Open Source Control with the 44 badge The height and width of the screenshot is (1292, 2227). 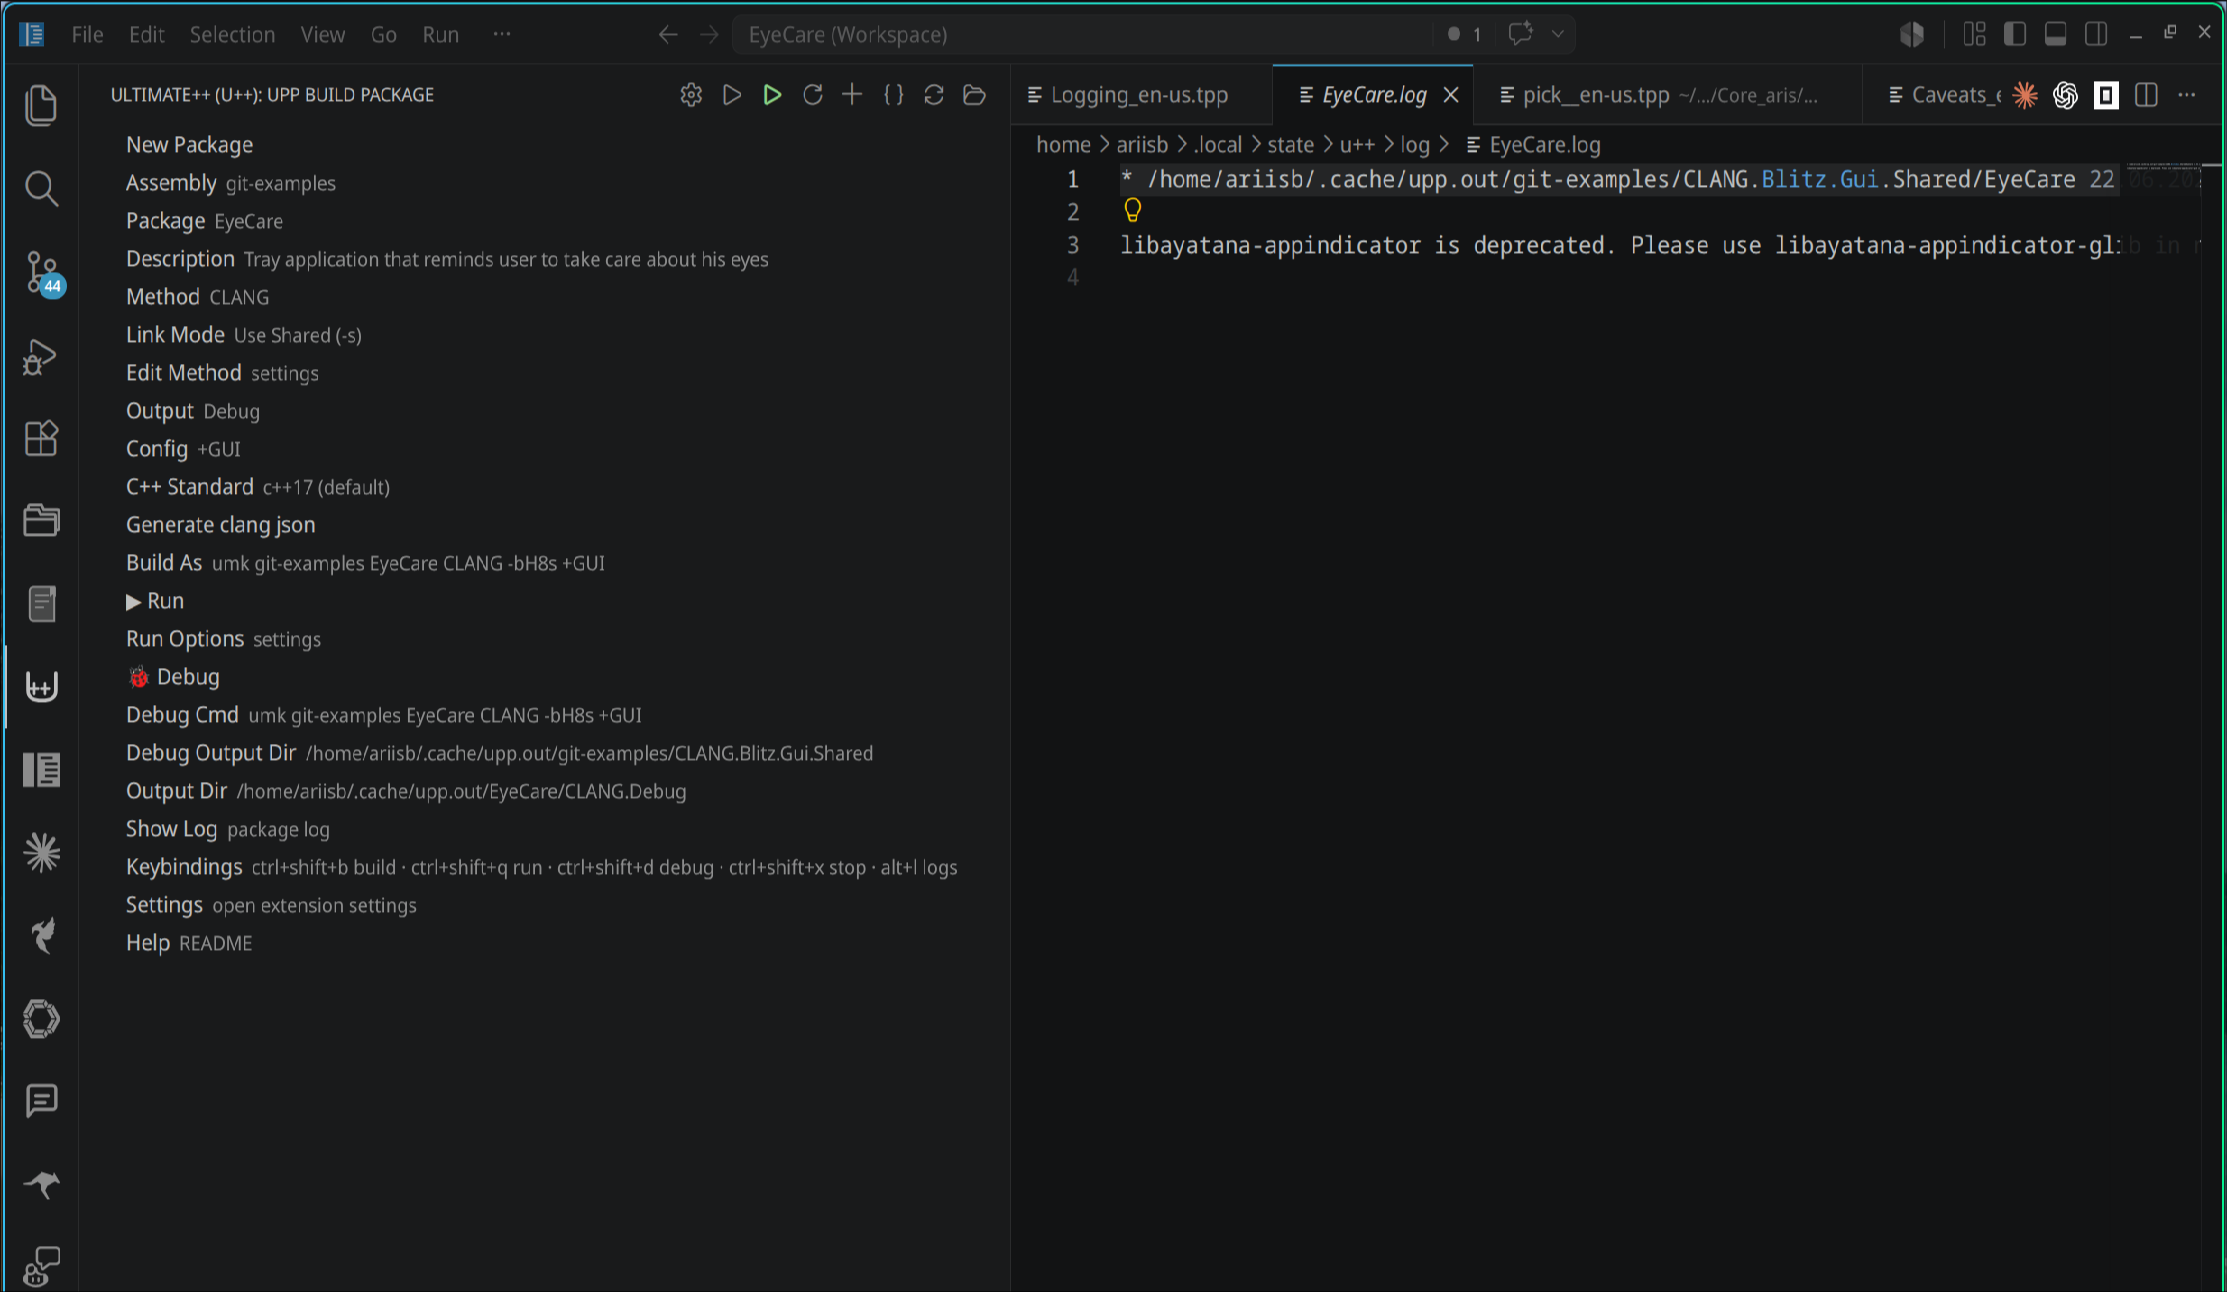click(x=43, y=272)
